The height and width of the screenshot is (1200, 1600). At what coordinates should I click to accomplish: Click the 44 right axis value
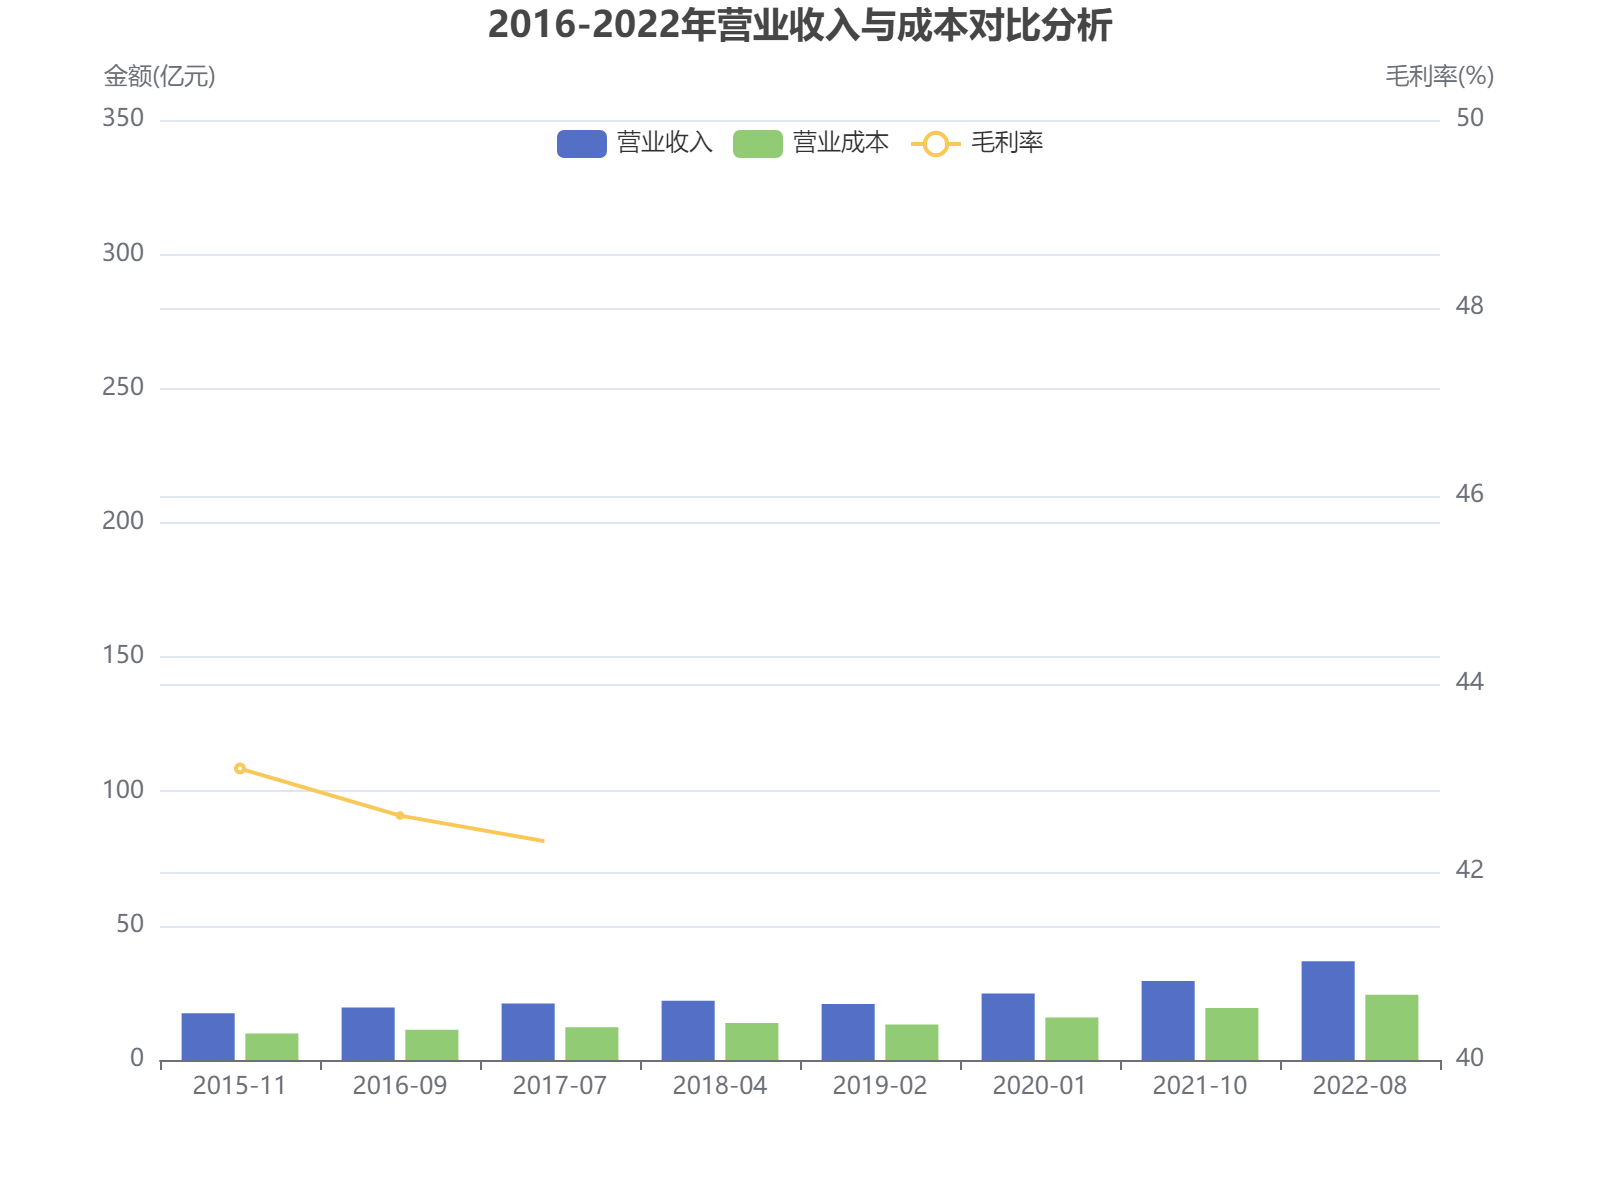[x=1470, y=683]
